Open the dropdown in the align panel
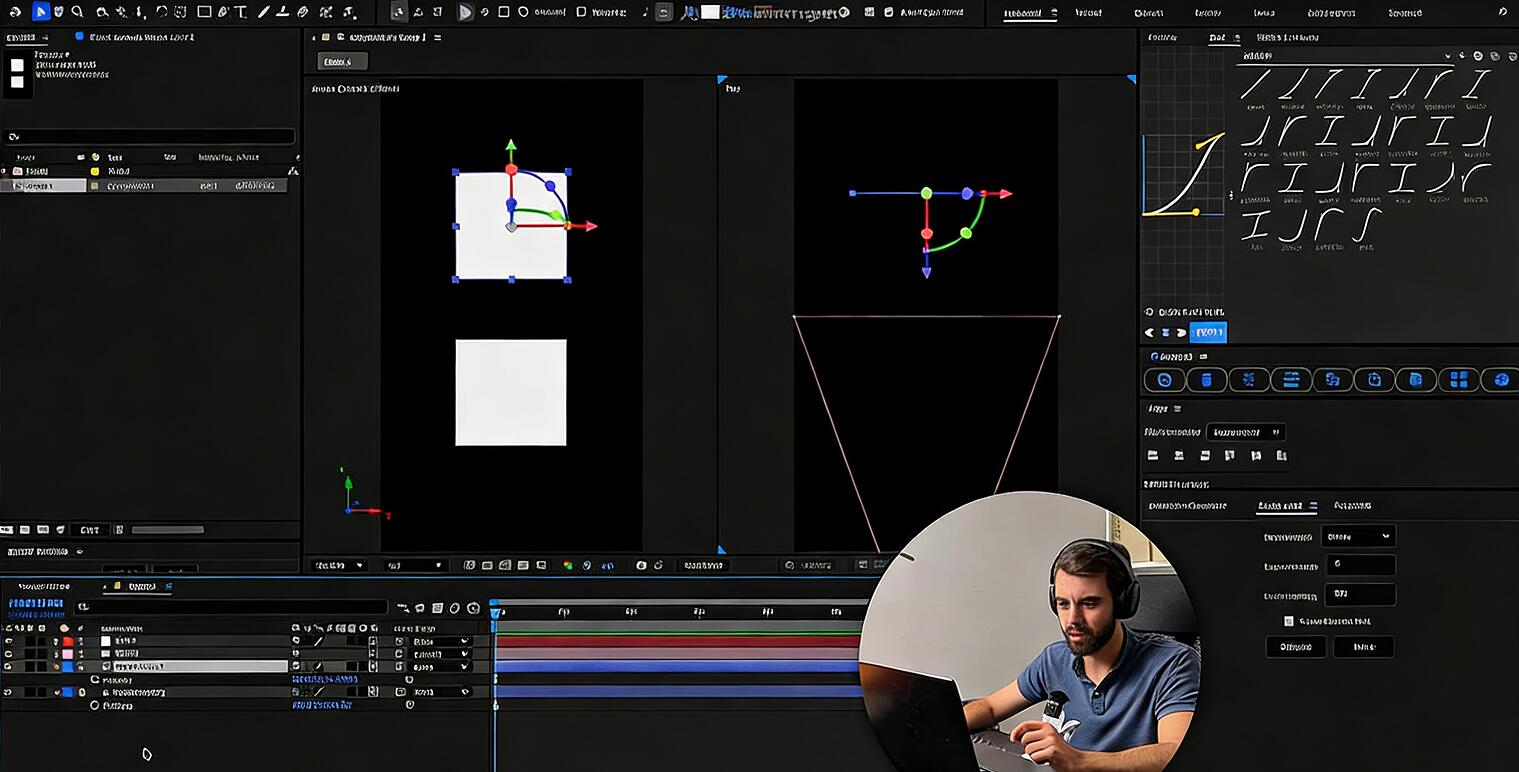 tap(1245, 432)
